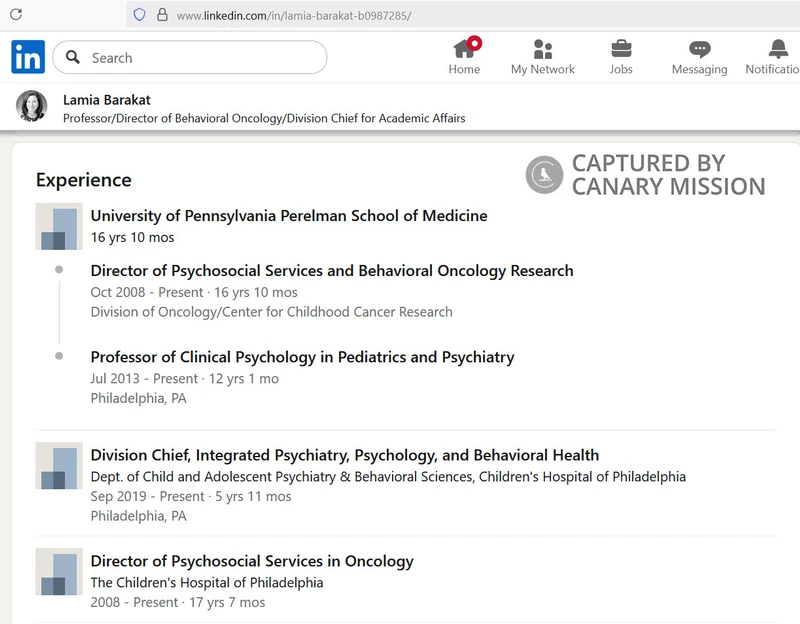Go to the Home tab
Image resolution: width=800 pixels, height=624 pixels.
click(464, 57)
